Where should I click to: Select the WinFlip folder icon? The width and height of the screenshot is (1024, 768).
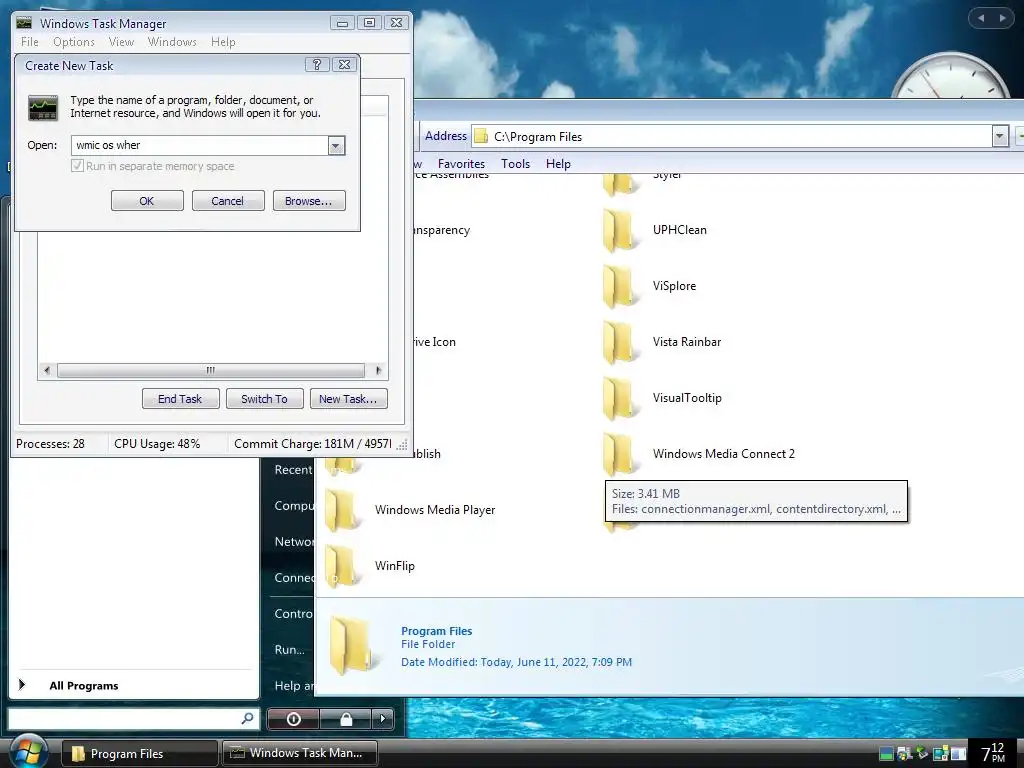click(x=342, y=566)
